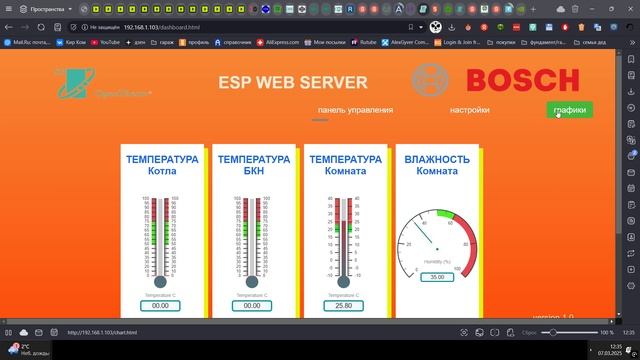Open the settings gear in the side panel

coord(631,286)
